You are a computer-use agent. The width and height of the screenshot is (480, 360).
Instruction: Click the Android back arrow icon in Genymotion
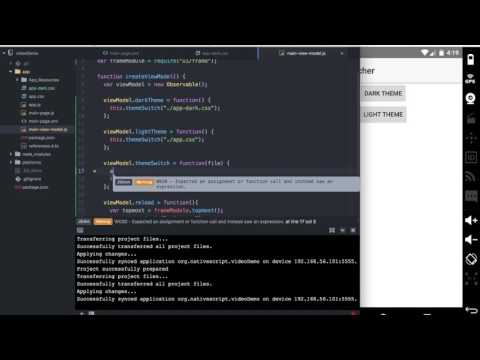coord(471,310)
